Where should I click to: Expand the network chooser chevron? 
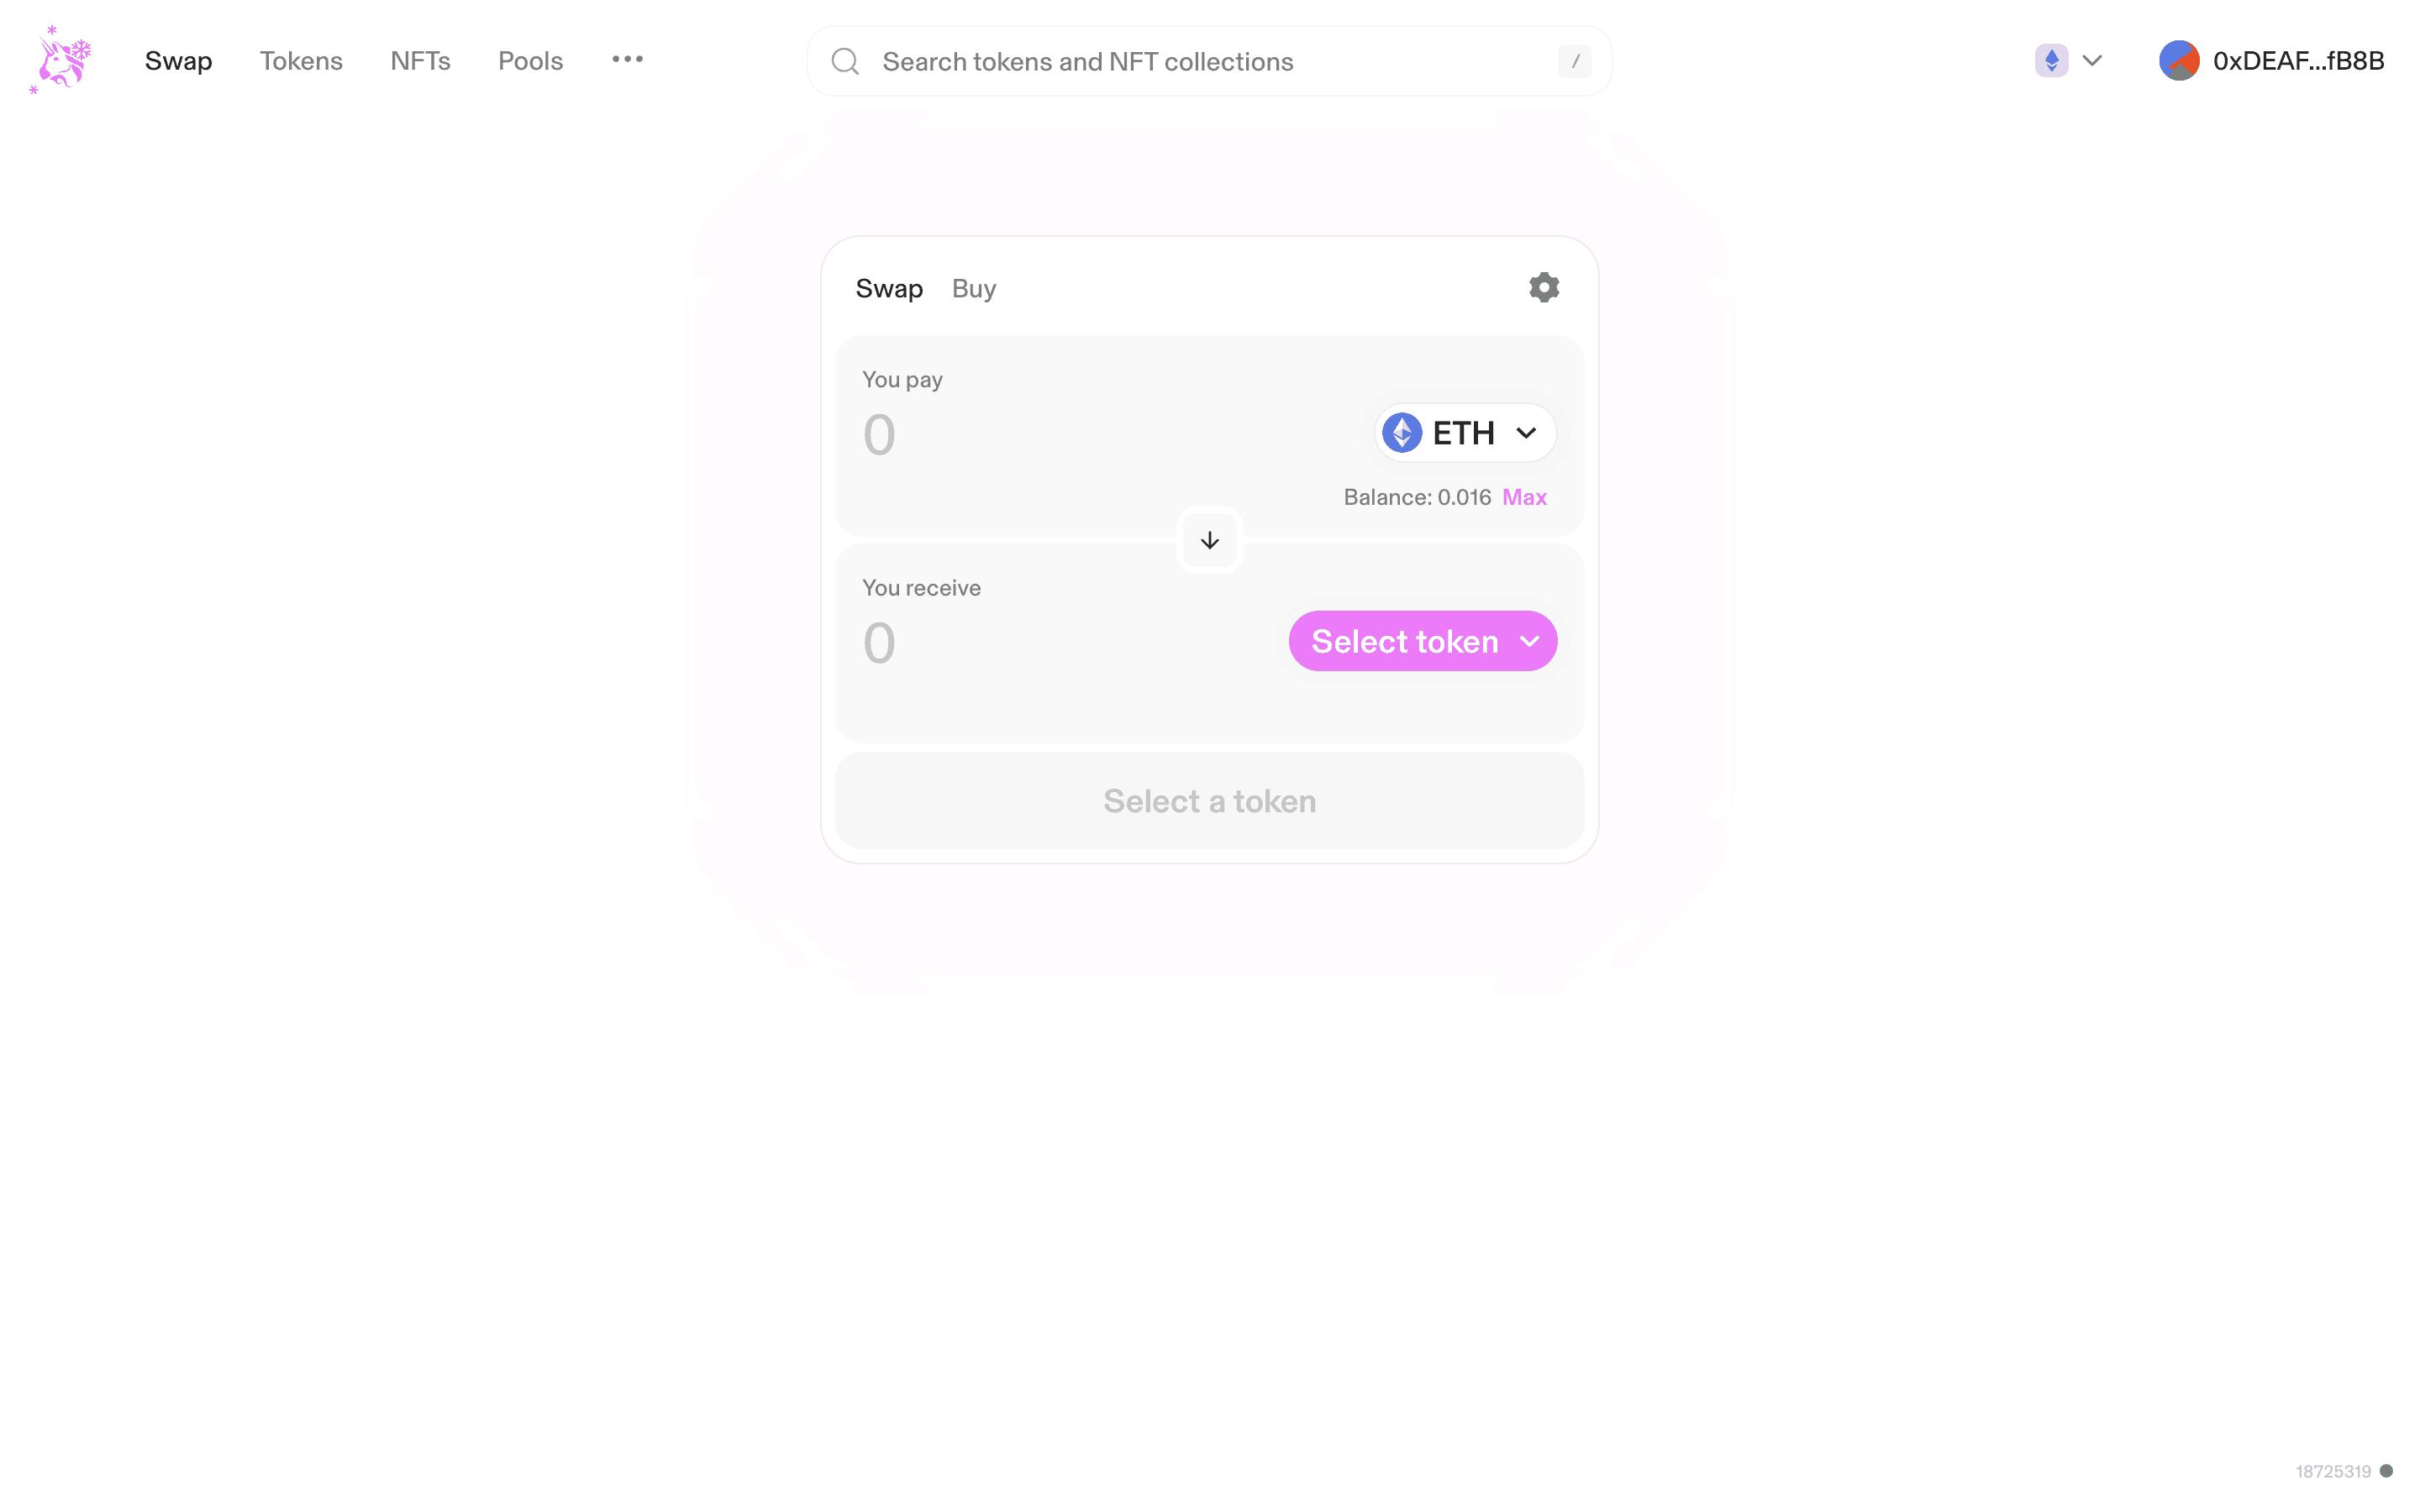click(x=2092, y=61)
